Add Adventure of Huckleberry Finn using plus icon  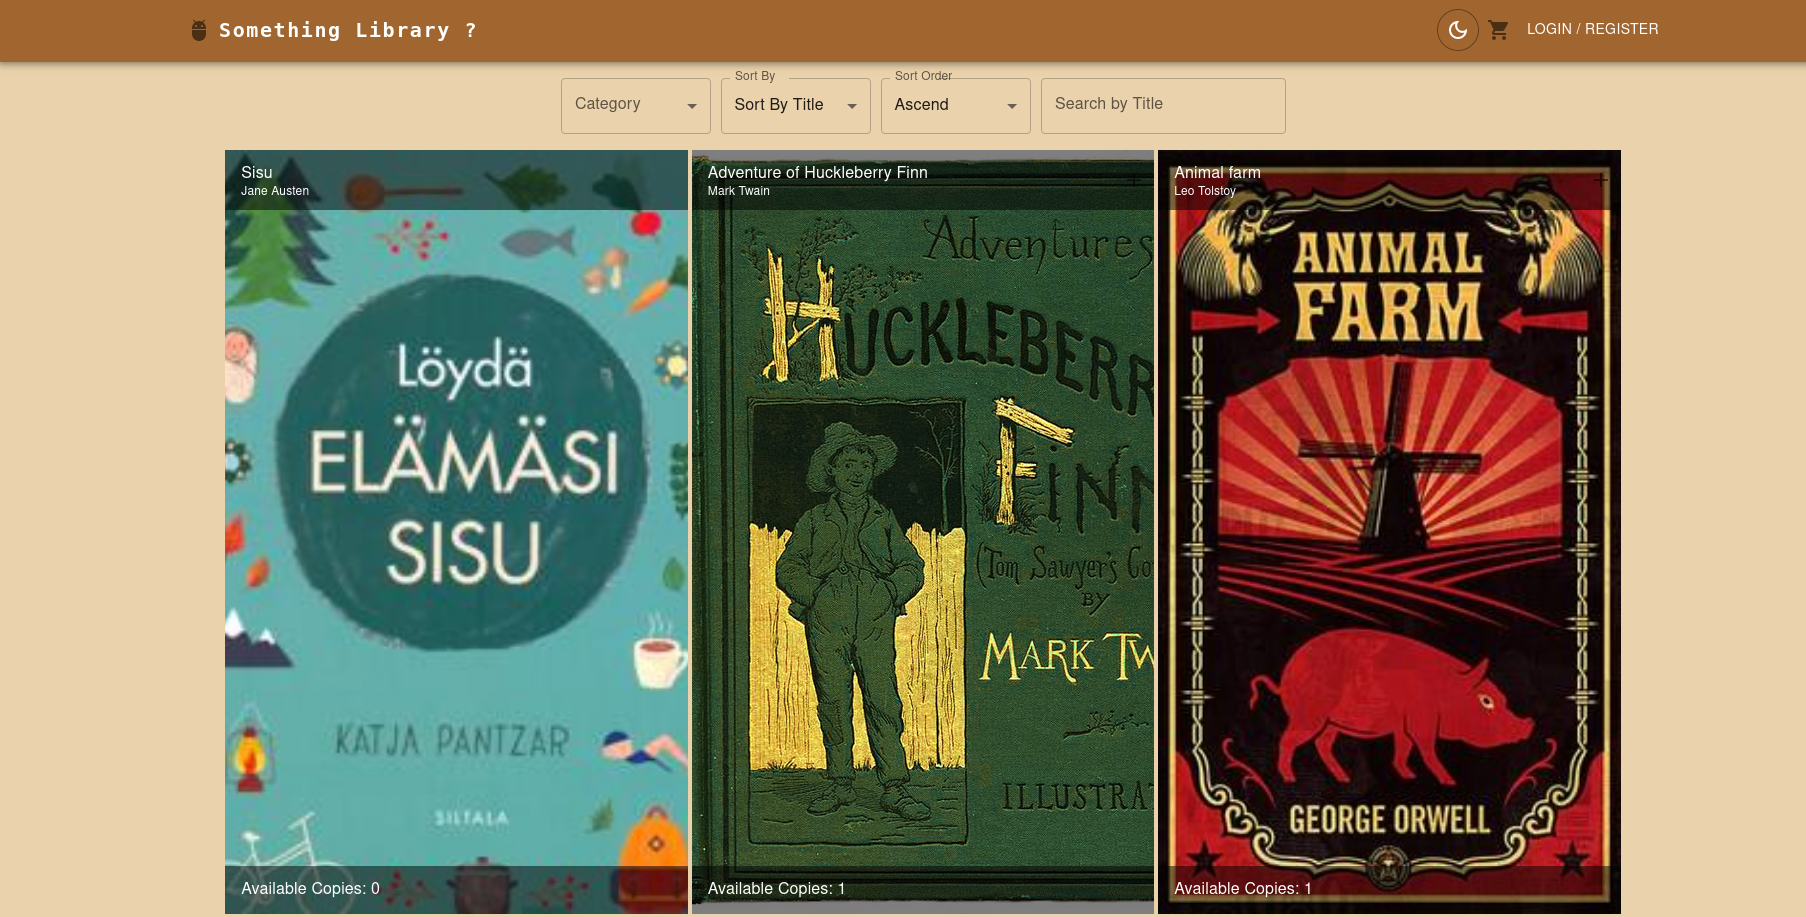pyautogui.click(x=1133, y=181)
